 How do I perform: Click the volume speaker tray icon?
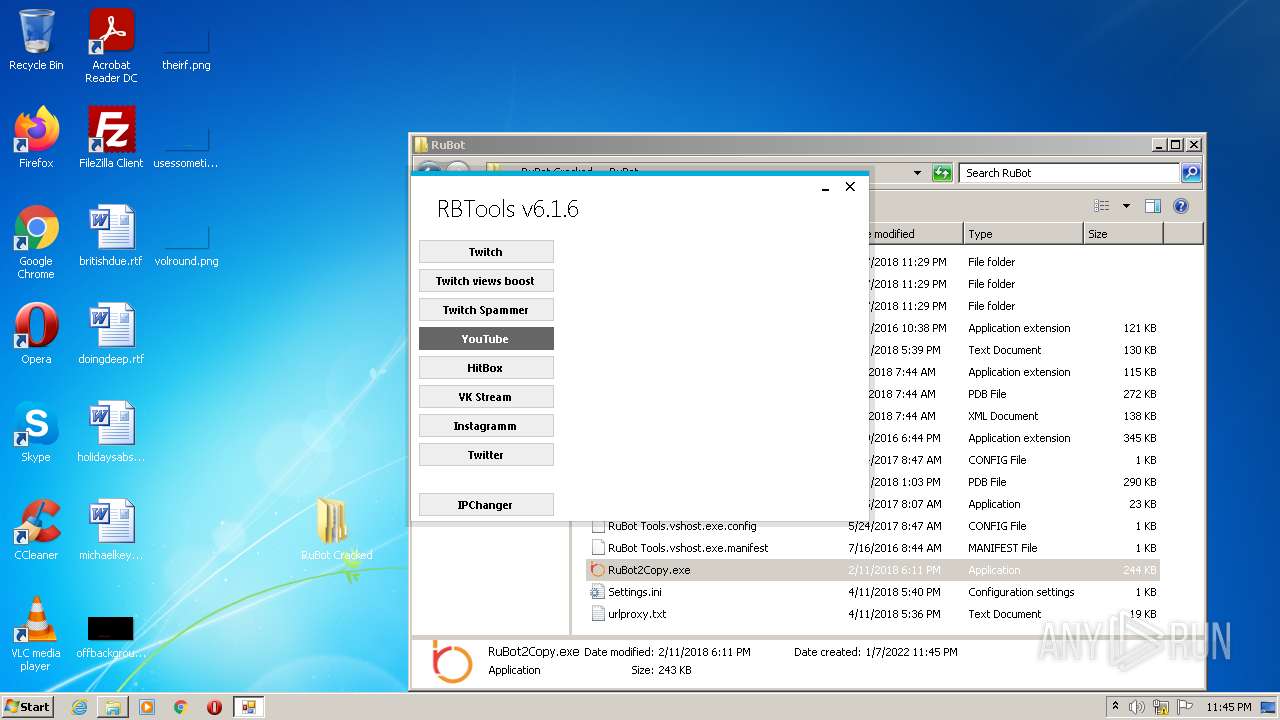click(x=1136, y=707)
